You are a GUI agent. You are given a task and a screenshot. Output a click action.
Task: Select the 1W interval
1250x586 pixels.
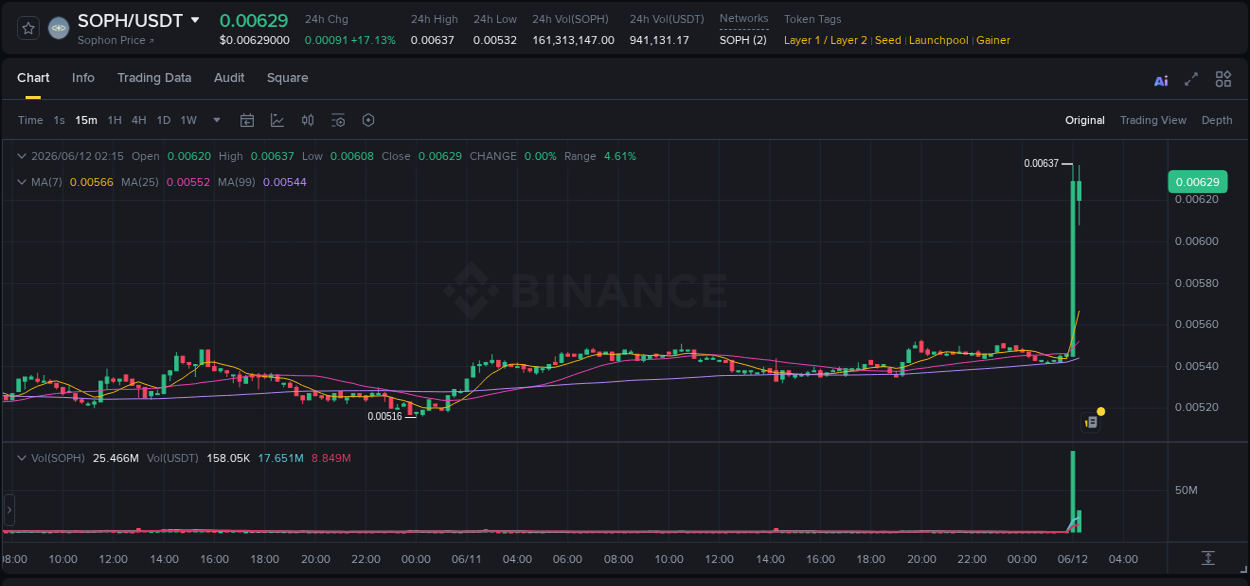(x=188, y=120)
